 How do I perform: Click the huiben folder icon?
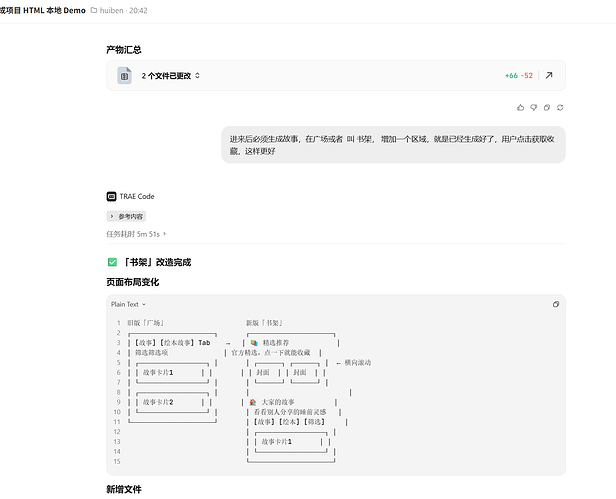pos(94,10)
